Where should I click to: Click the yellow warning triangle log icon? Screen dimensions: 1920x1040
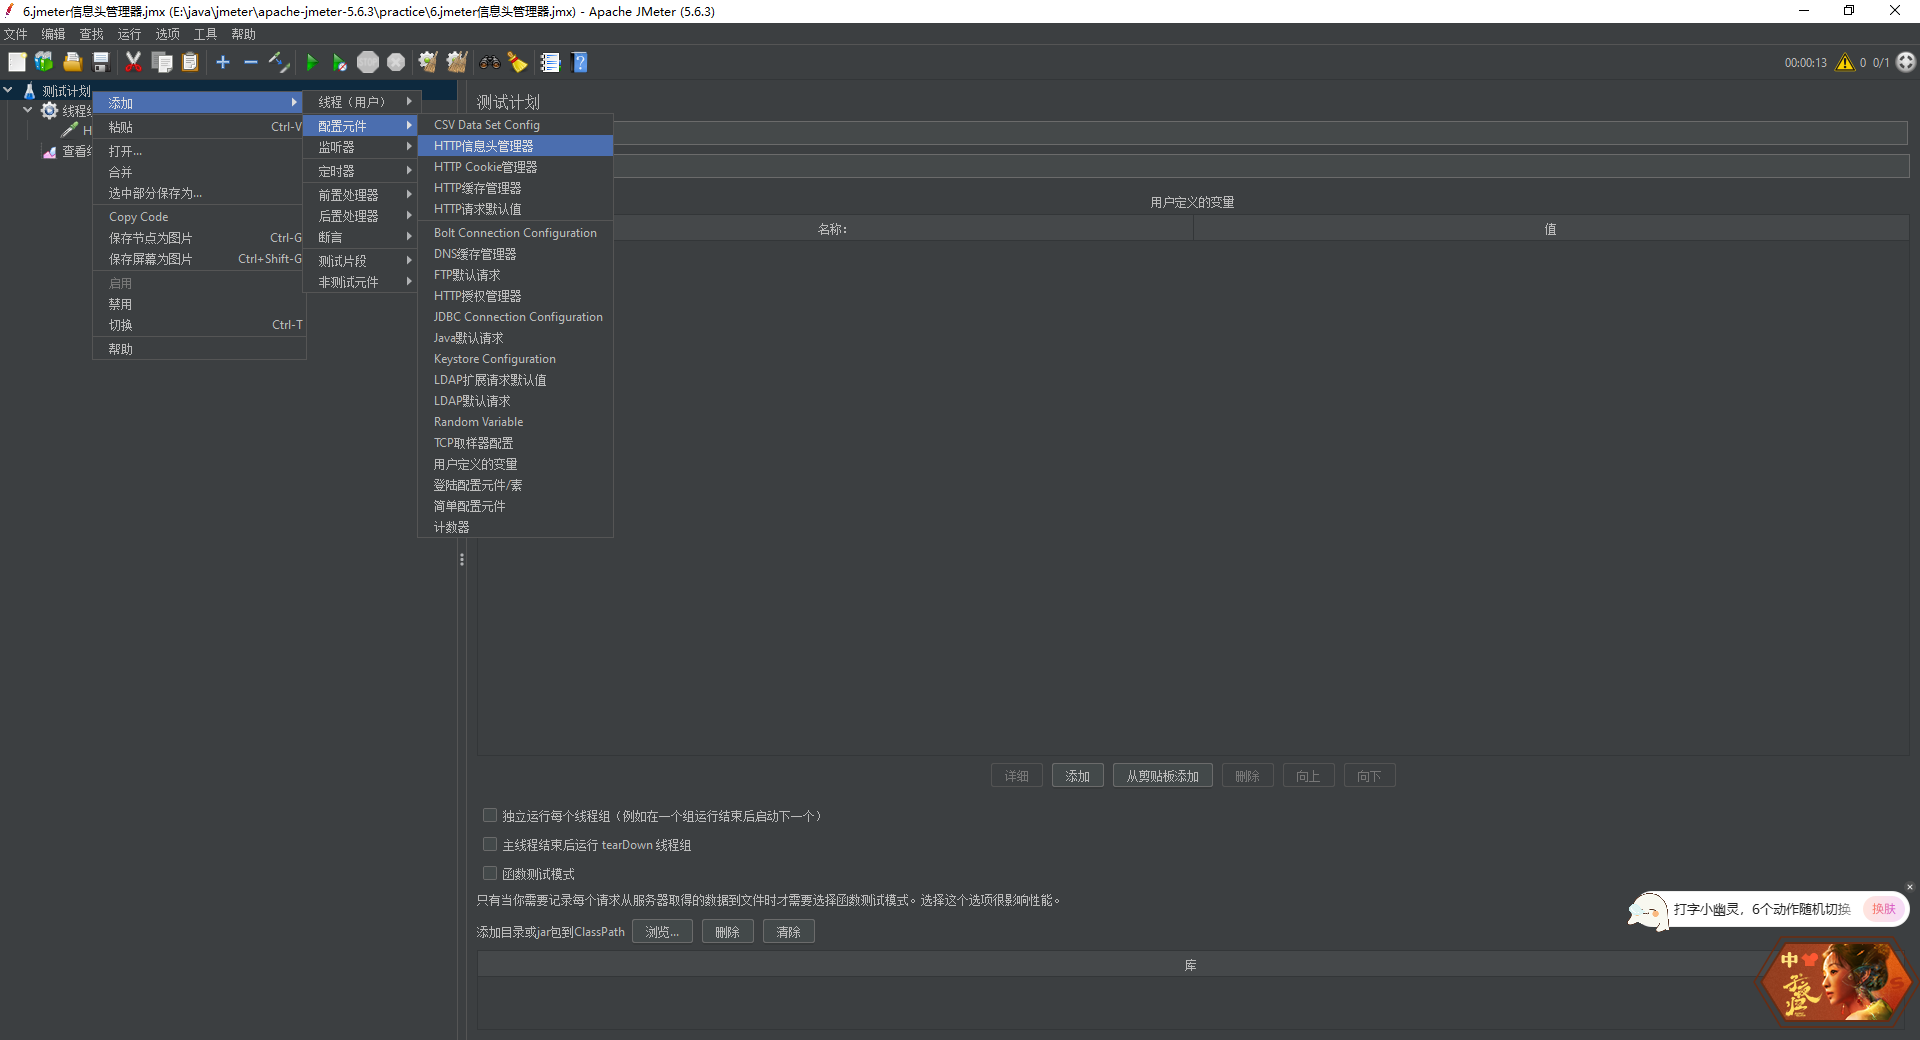click(1845, 62)
